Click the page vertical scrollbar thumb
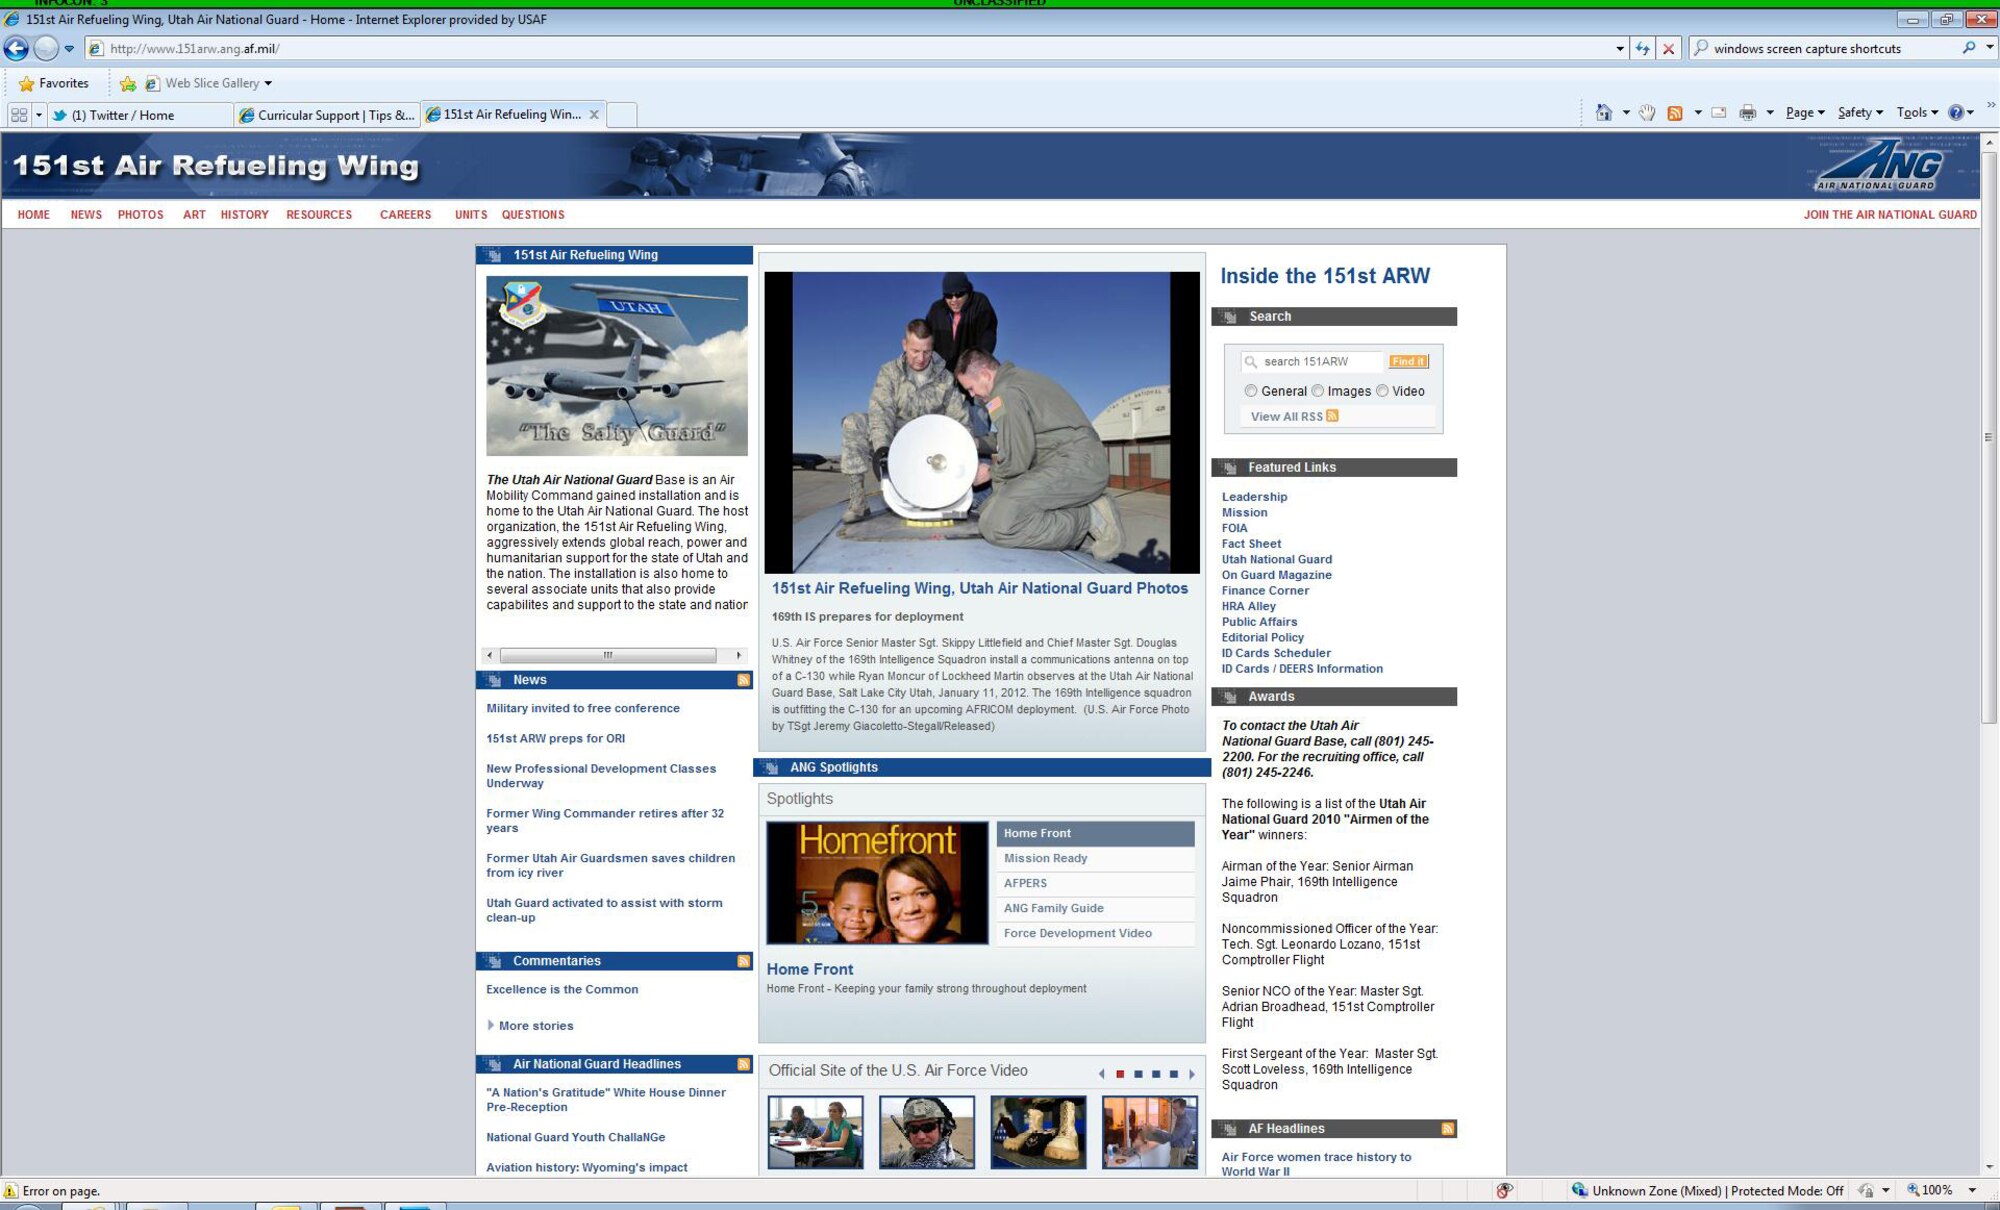Viewport: 2000px width, 1210px height. tap(1988, 438)
